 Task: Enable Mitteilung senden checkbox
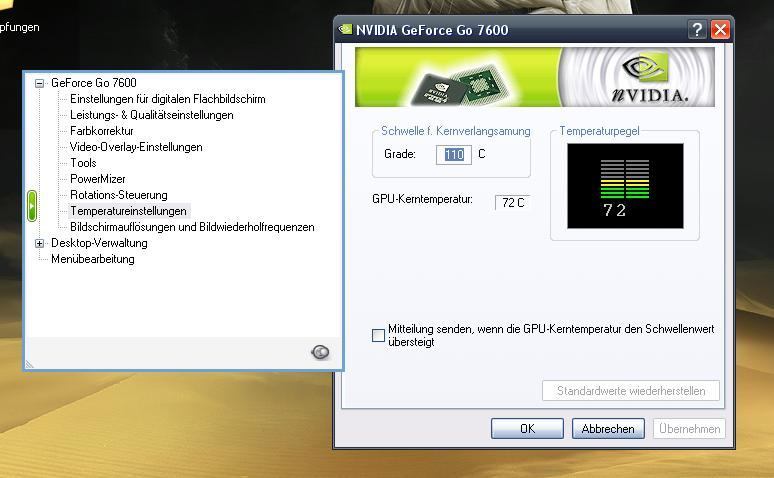pos(378,336)
